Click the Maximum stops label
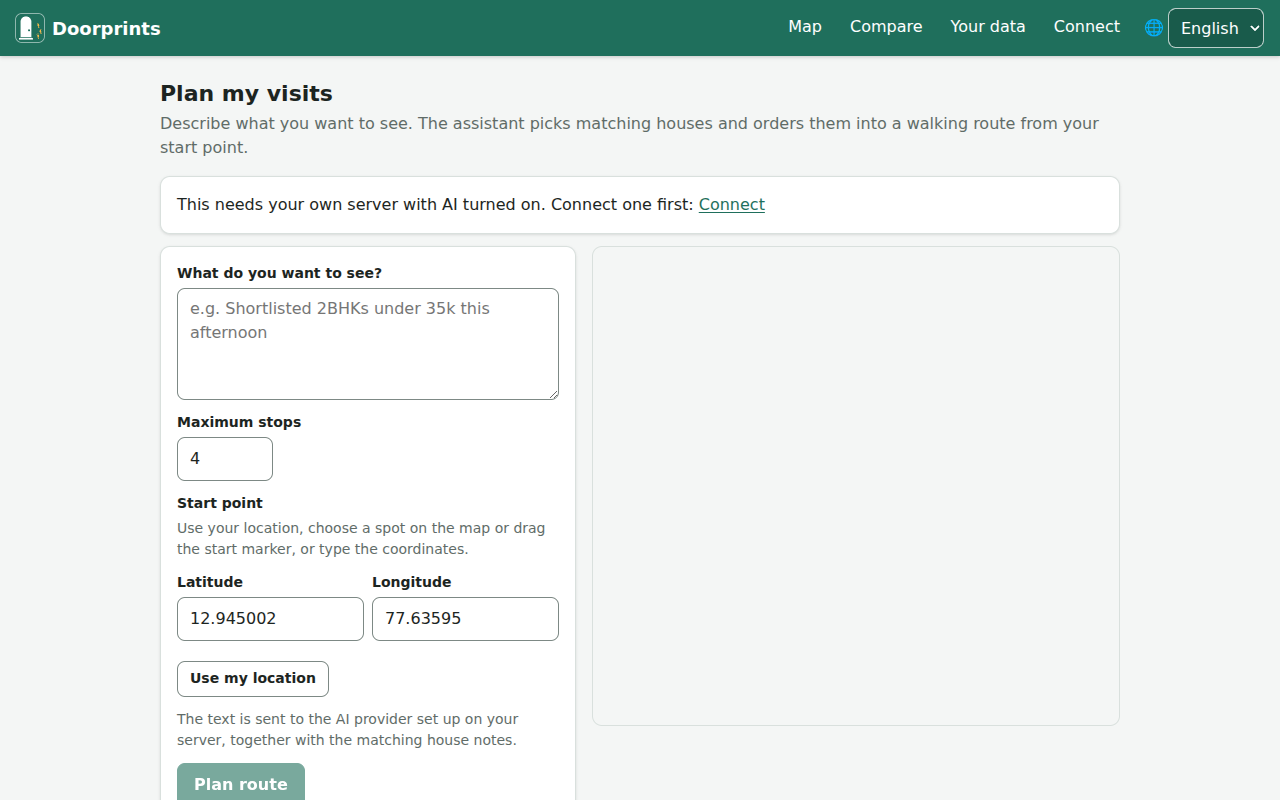Viewport: 1280px width, 800px height. click(239, 422)
